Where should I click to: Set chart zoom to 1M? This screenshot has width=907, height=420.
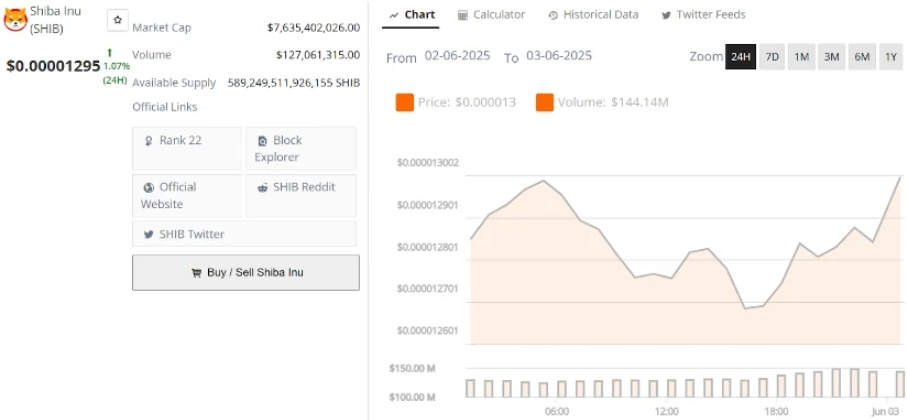[x=801, y=57]
